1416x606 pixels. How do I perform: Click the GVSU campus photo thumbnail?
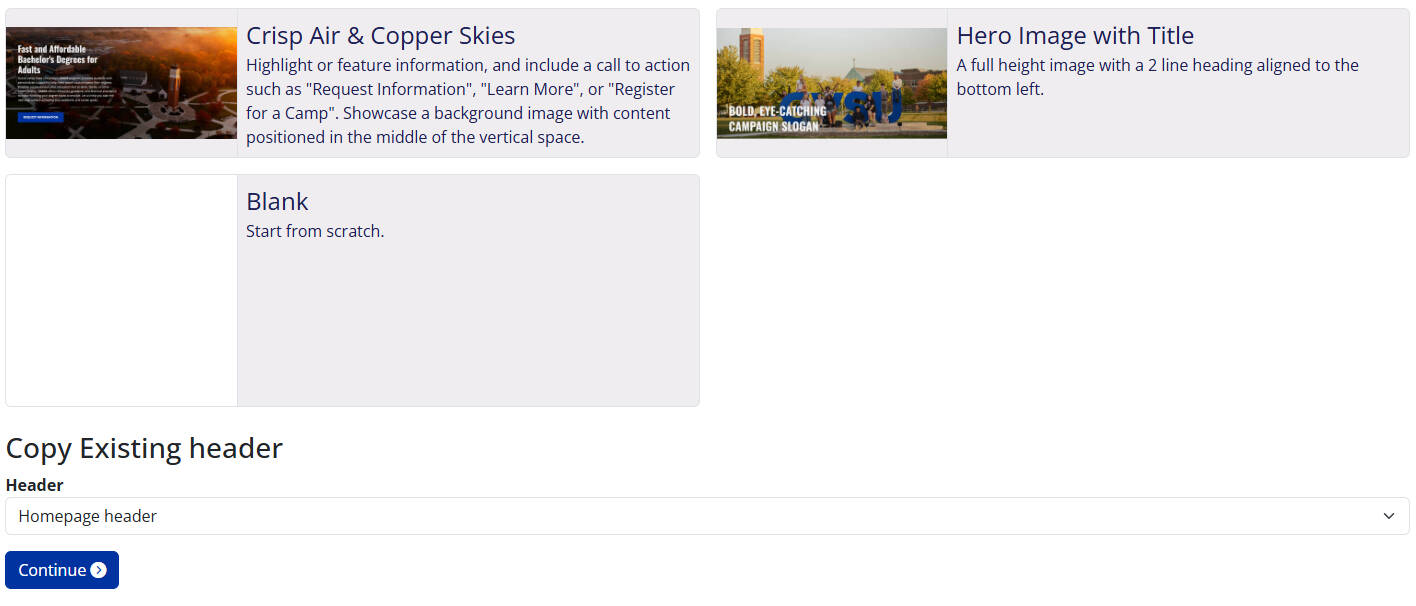[x=831, y=82]
